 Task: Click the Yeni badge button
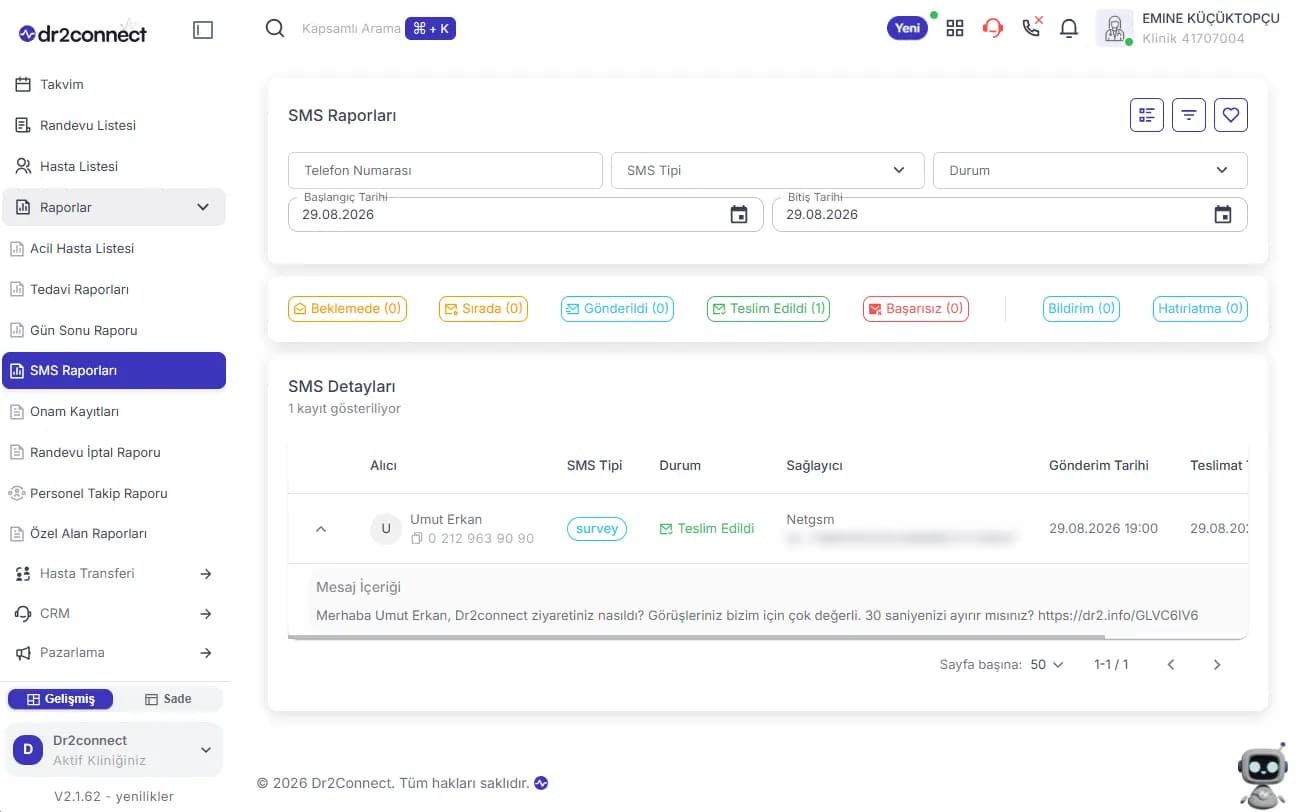tap(907, 28)
